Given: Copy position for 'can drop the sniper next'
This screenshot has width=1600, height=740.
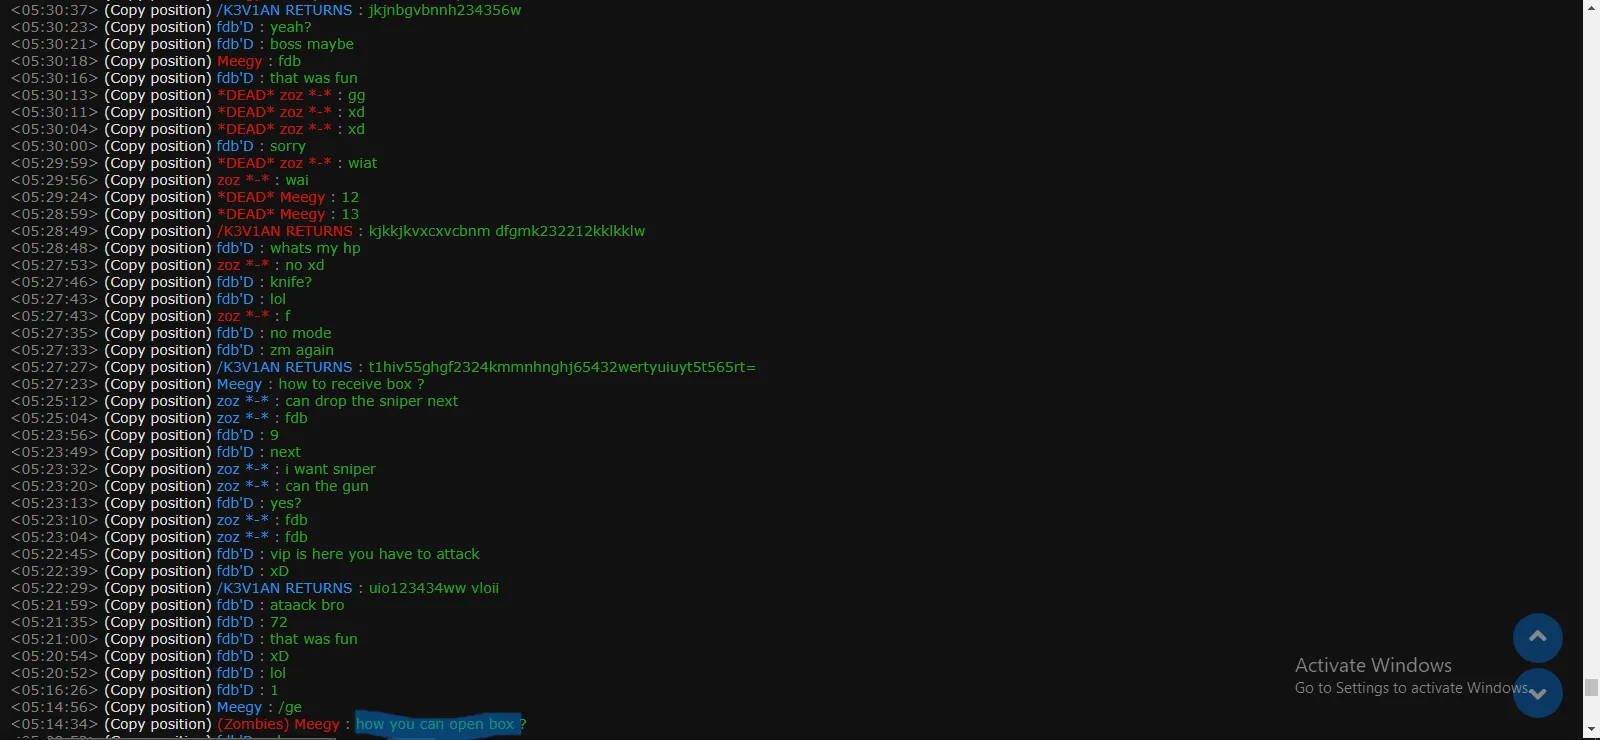Looking at the screenshot, I should 158,401.
